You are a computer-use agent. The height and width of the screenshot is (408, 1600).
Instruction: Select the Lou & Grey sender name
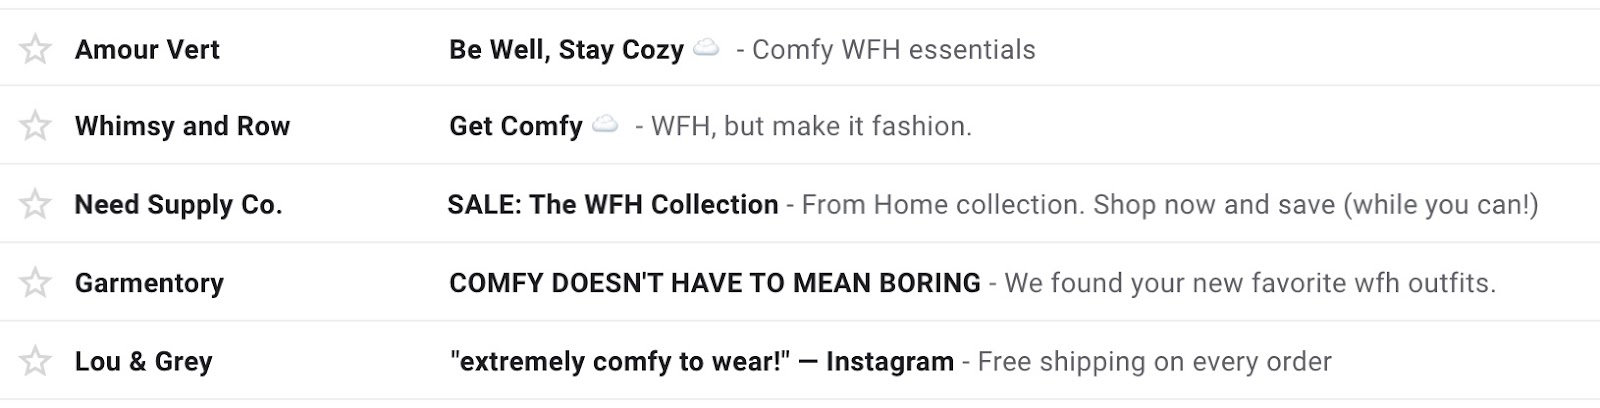(x=143, y=362)
